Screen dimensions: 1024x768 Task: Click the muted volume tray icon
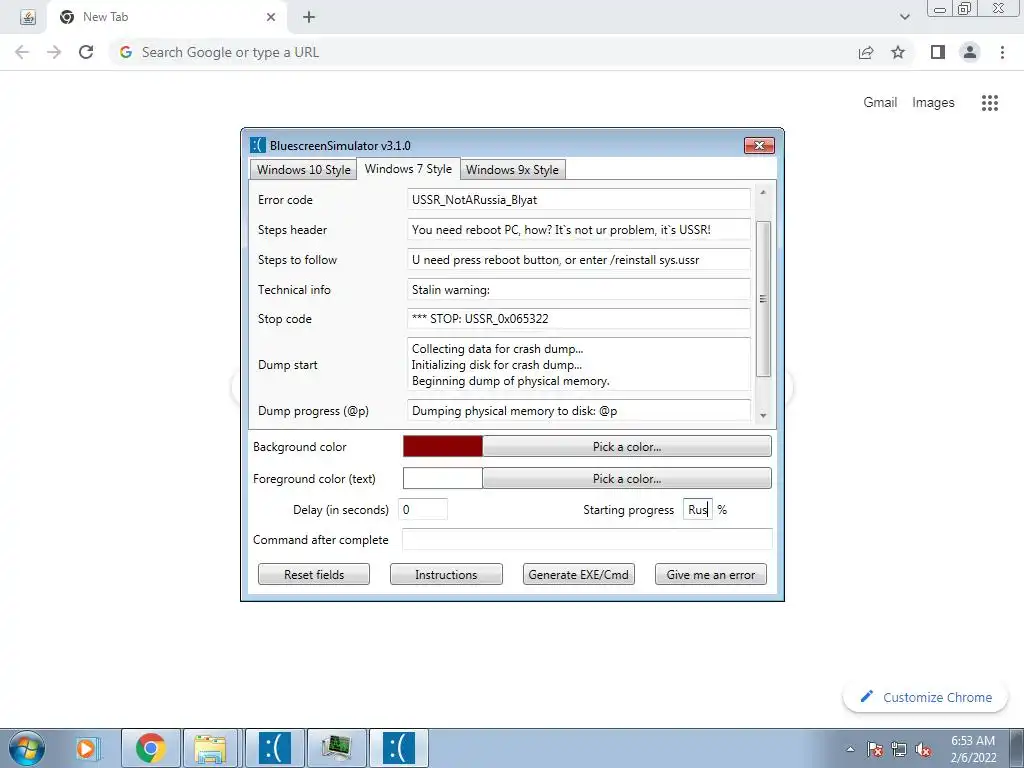point(923,749)
